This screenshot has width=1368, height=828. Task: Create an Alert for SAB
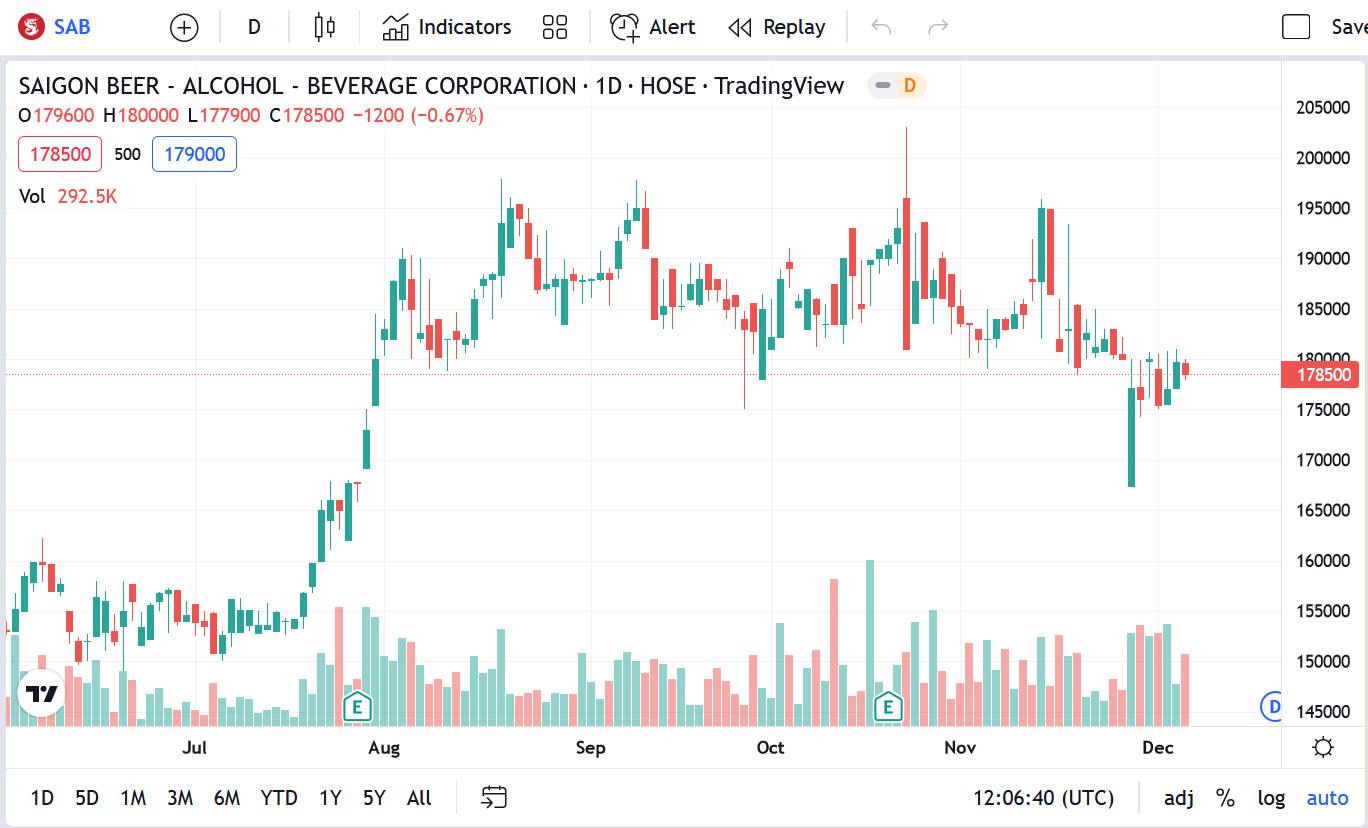pos(653,27)
